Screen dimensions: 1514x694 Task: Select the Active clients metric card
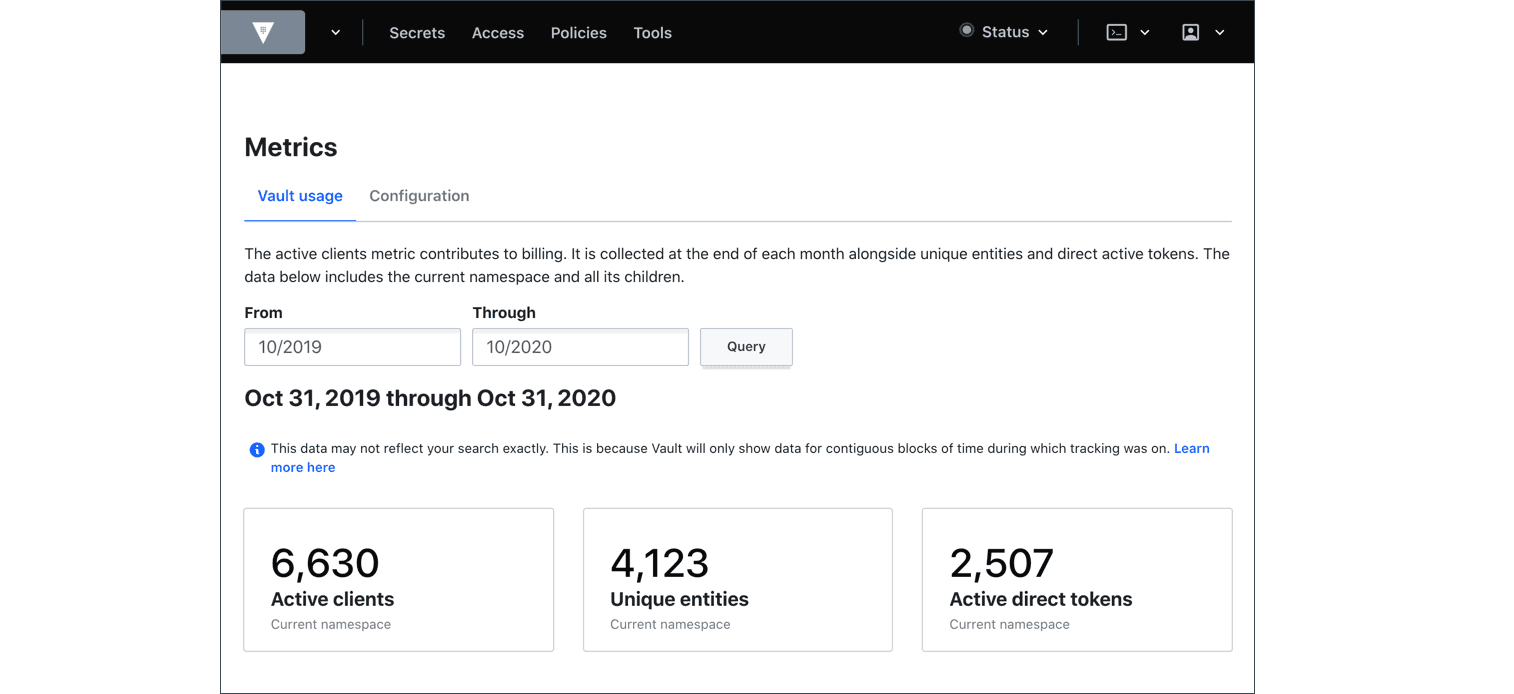(398, 580)
